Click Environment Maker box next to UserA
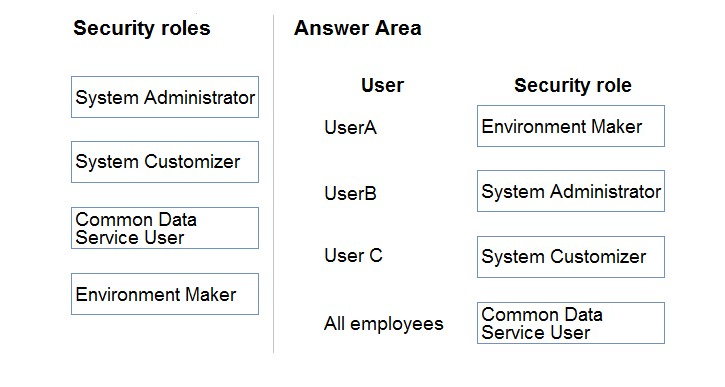This screenshot has height=387, width=725. (571, 126)
